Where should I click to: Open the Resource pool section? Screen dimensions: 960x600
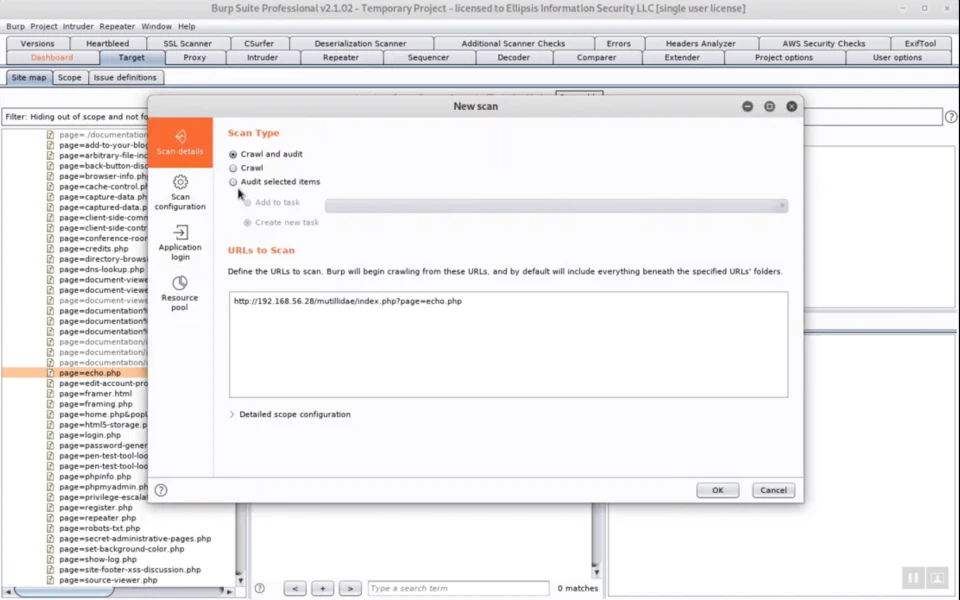pyautogui.click(x=180, y=294)
